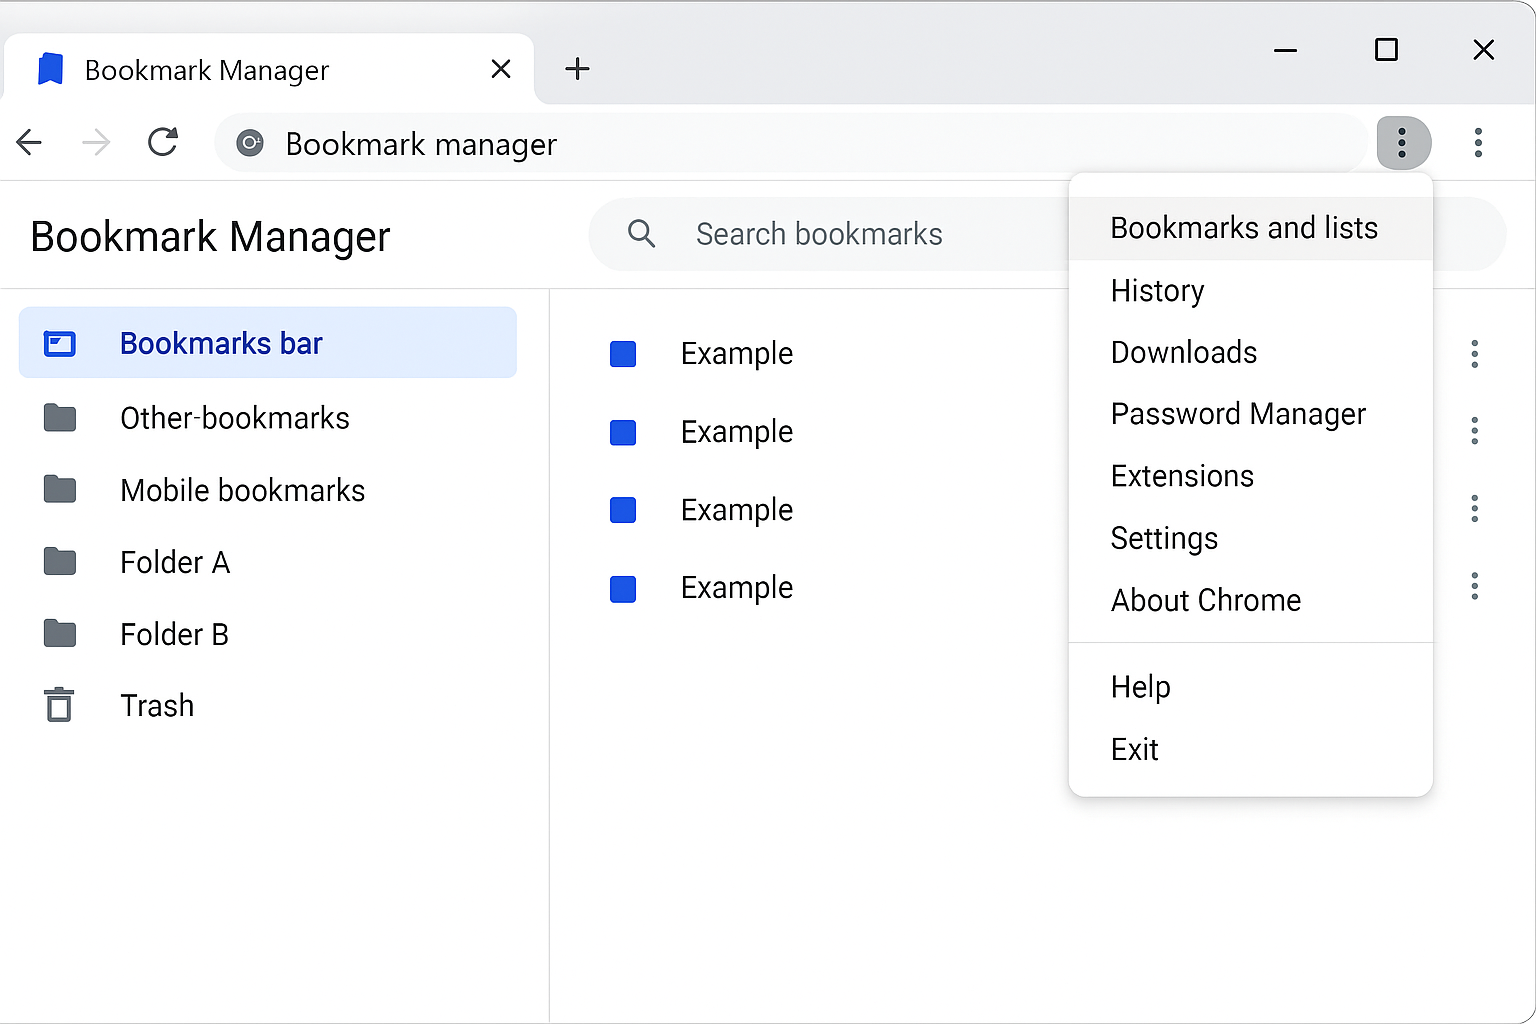Select the Other-bookmarks folder

click(234, 418)
